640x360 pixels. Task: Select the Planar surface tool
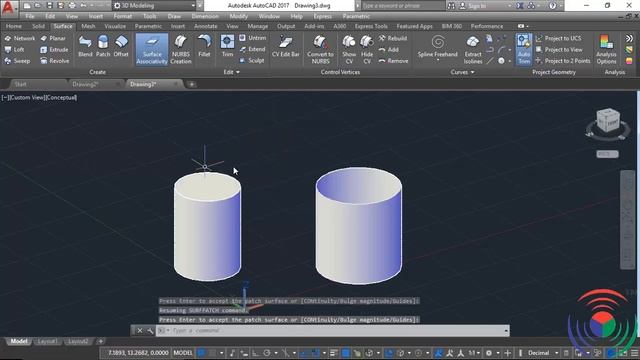click(x=53, y=38)
